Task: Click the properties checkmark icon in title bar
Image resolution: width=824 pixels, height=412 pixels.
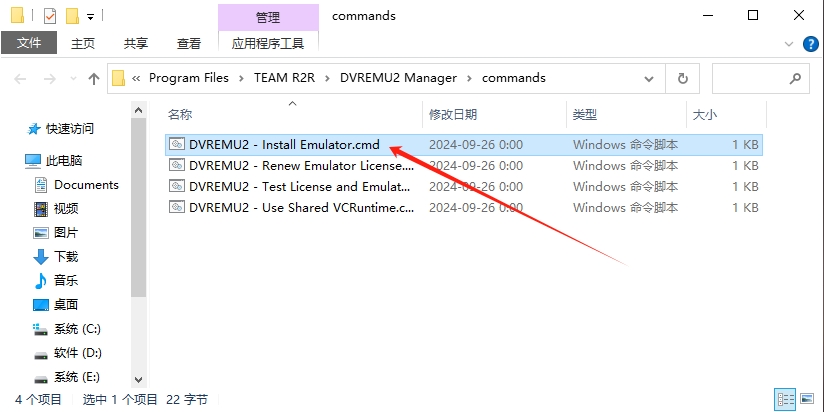Action: [x=50, y=16]
